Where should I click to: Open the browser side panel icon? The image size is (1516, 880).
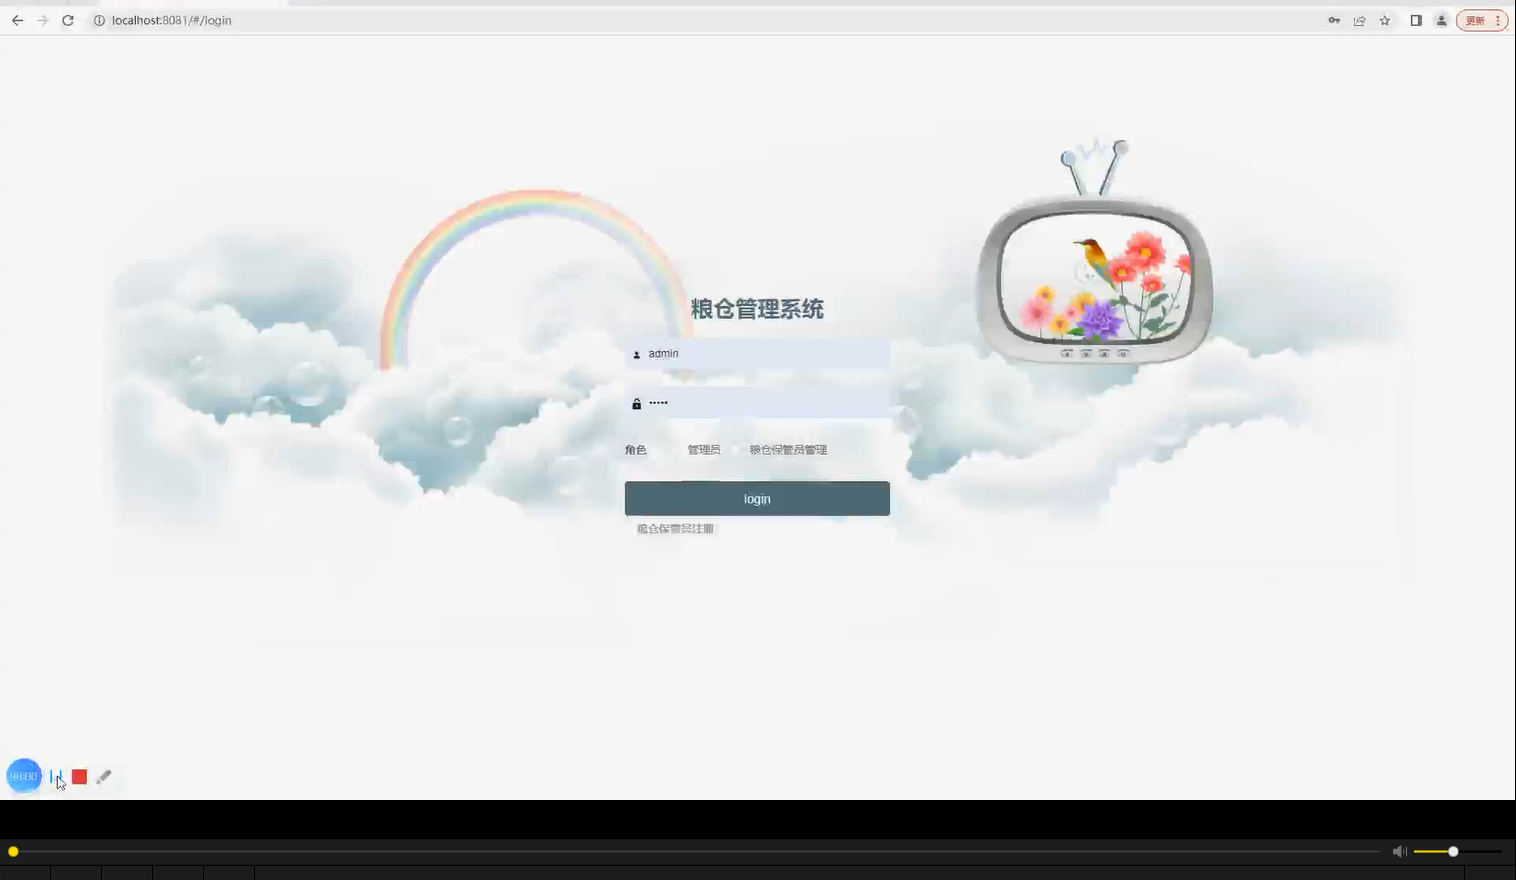(1416, 20)
